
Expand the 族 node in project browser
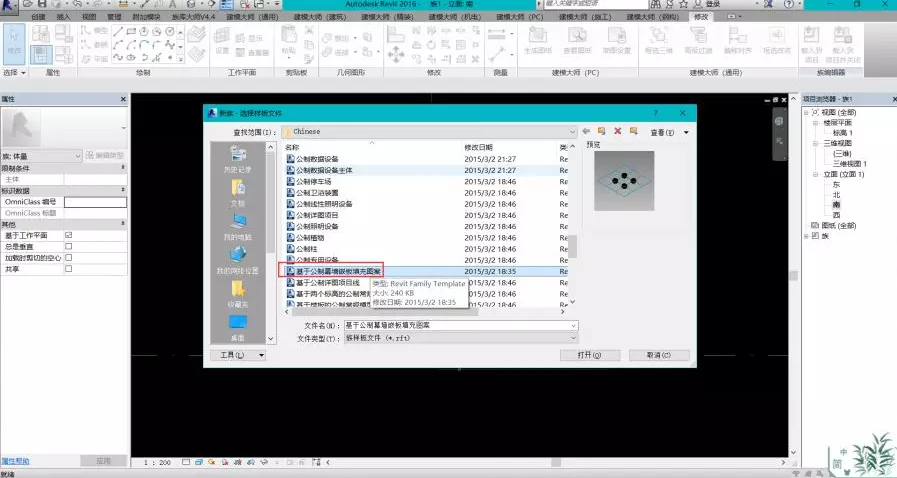coord(807,236)
